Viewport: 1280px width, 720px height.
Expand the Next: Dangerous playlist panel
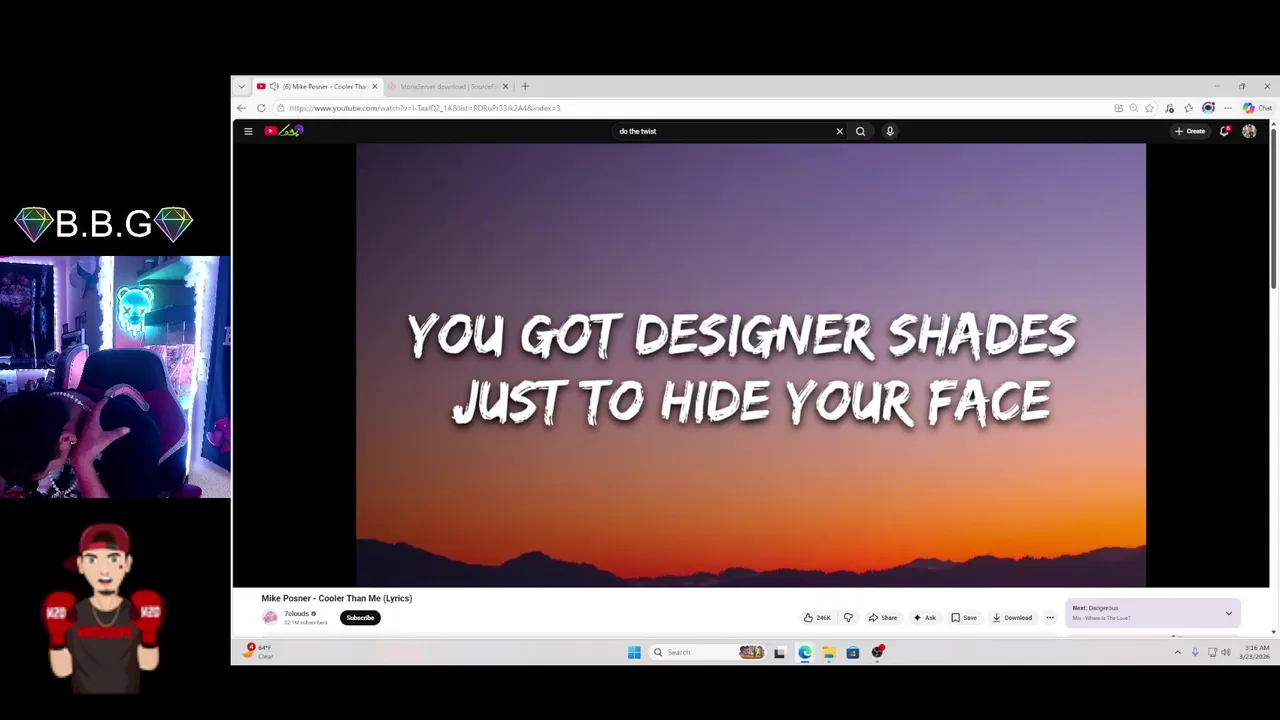[x=1229, y=613]
